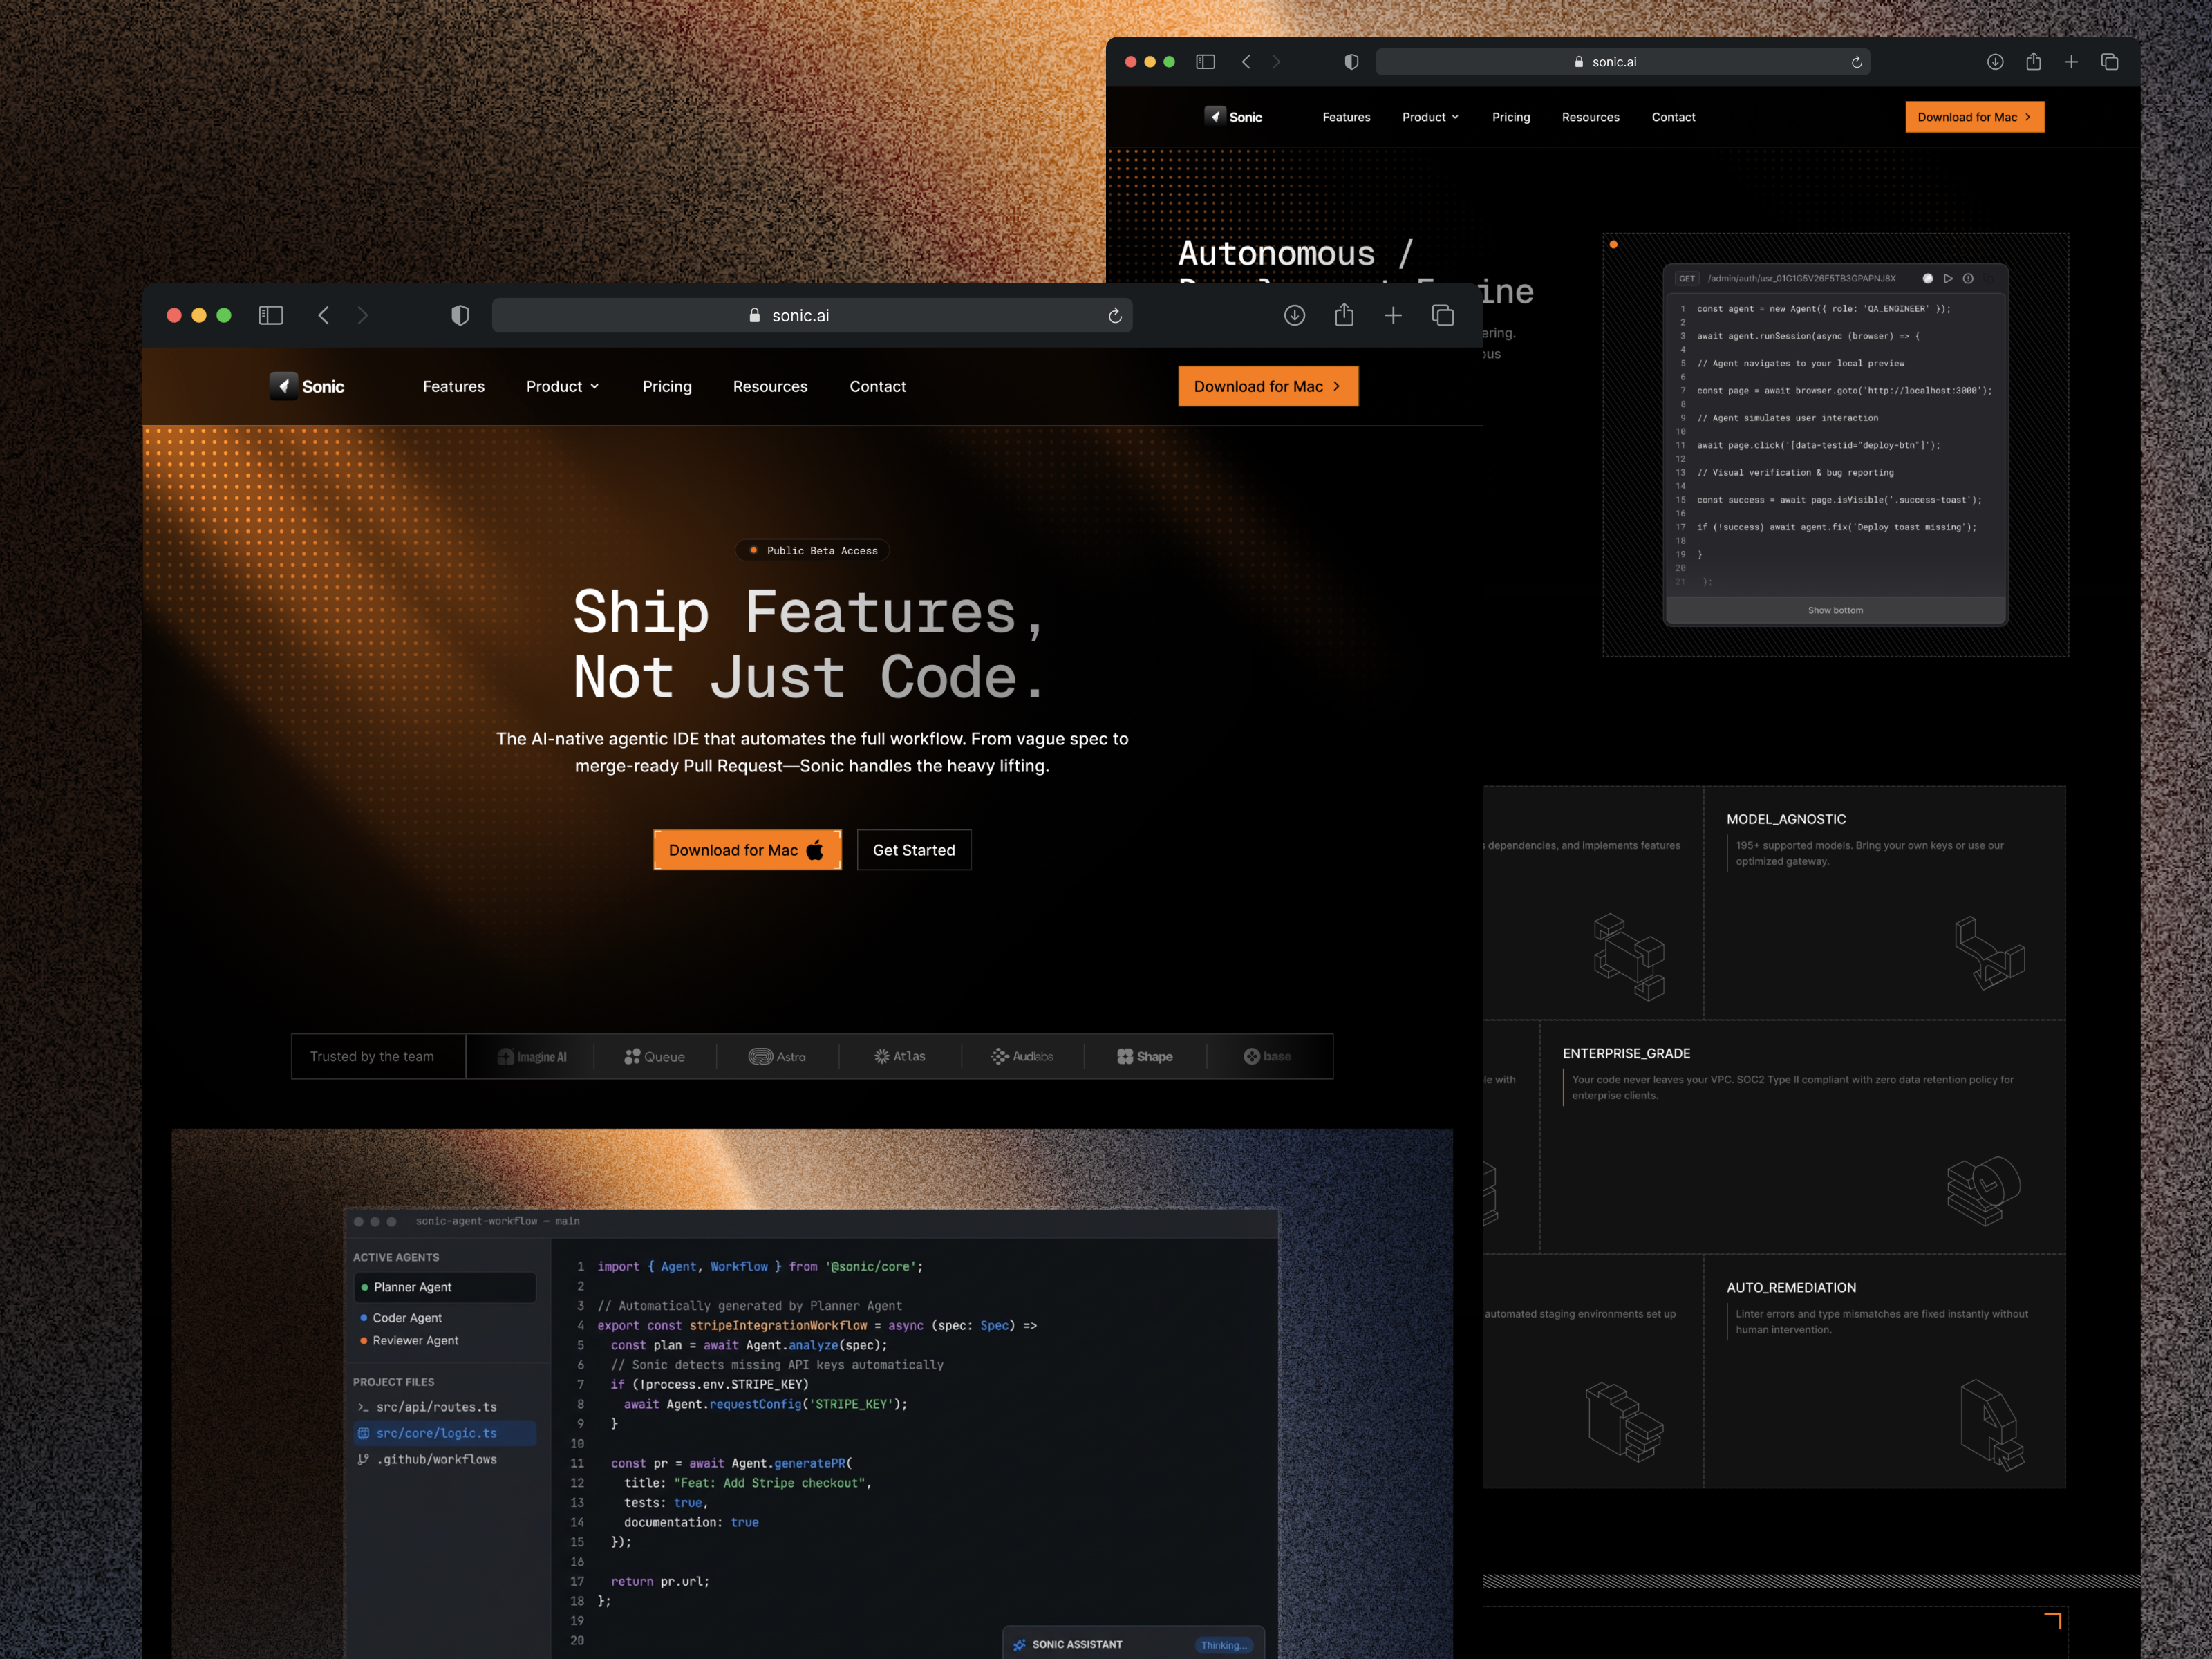
Task: Click Download for Mac in the back window's navbar
Action: click(1974, 117)
